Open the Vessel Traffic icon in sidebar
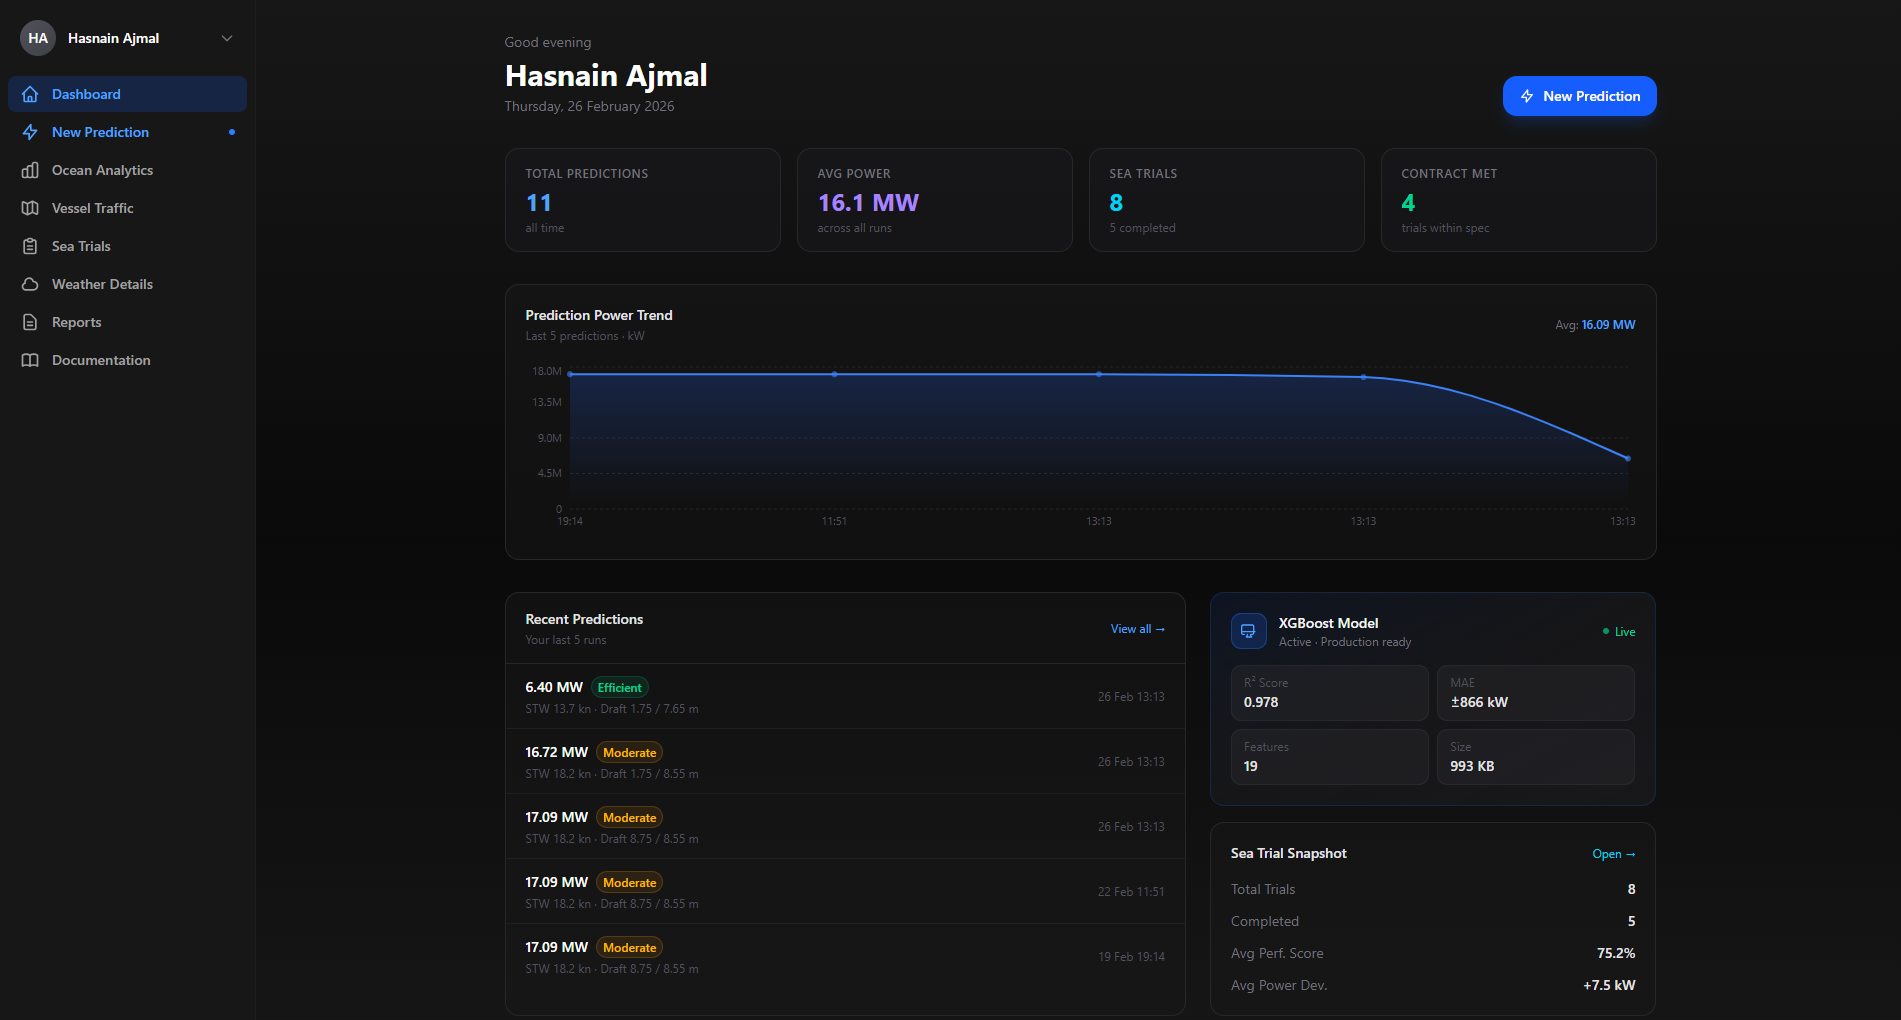 [x=31, y=207]
